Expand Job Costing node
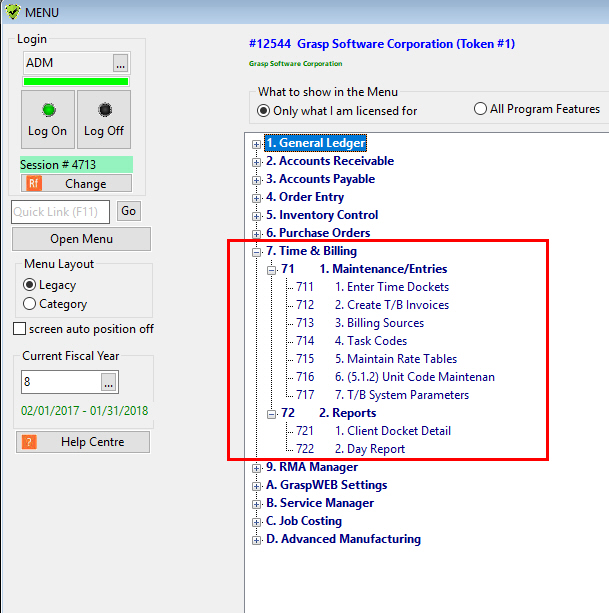Screen dimensions: 609x613 256,522
